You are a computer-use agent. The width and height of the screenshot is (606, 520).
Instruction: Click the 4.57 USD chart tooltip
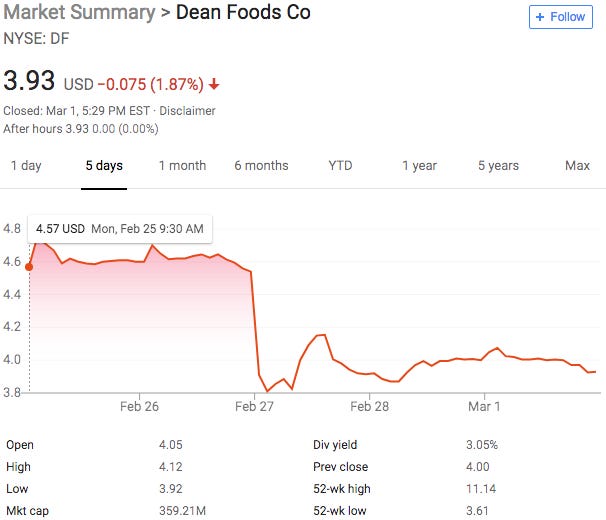pos(119,229)
